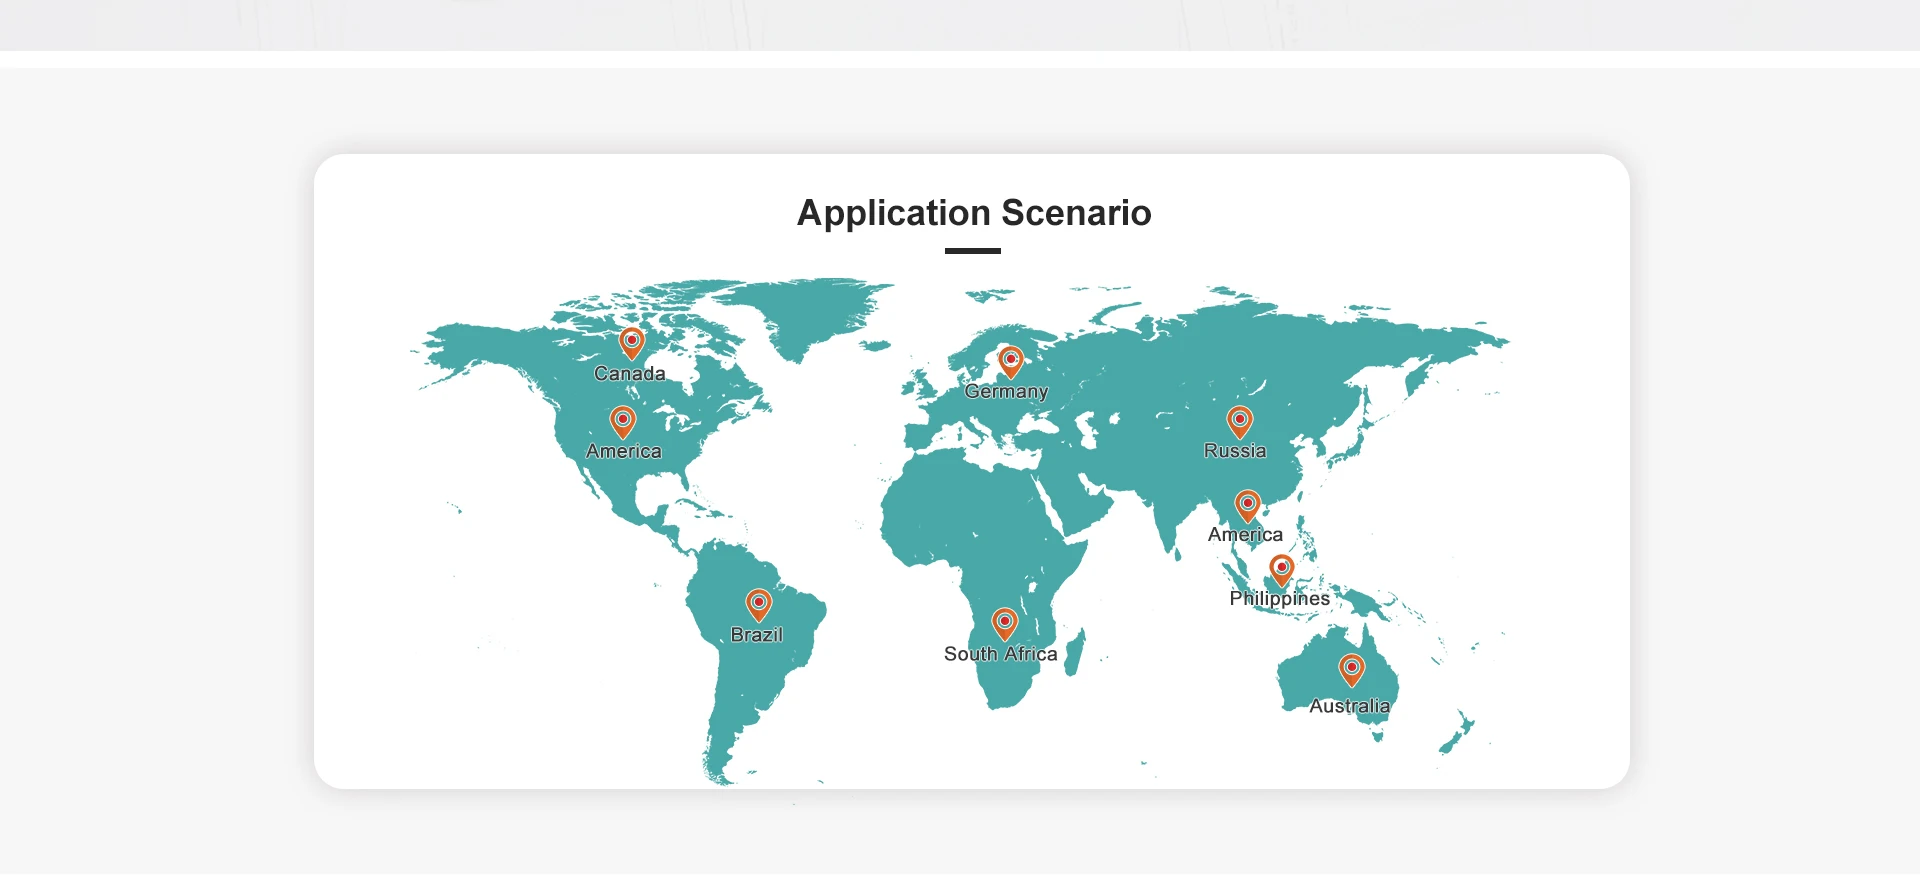
Task: Select the pin marker above Russia
Action: 1239,421
